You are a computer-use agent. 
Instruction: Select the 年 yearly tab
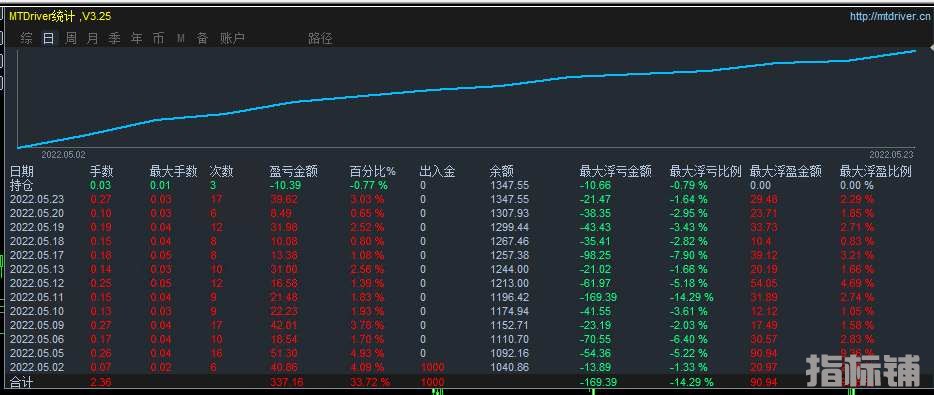tap(136, 39)
